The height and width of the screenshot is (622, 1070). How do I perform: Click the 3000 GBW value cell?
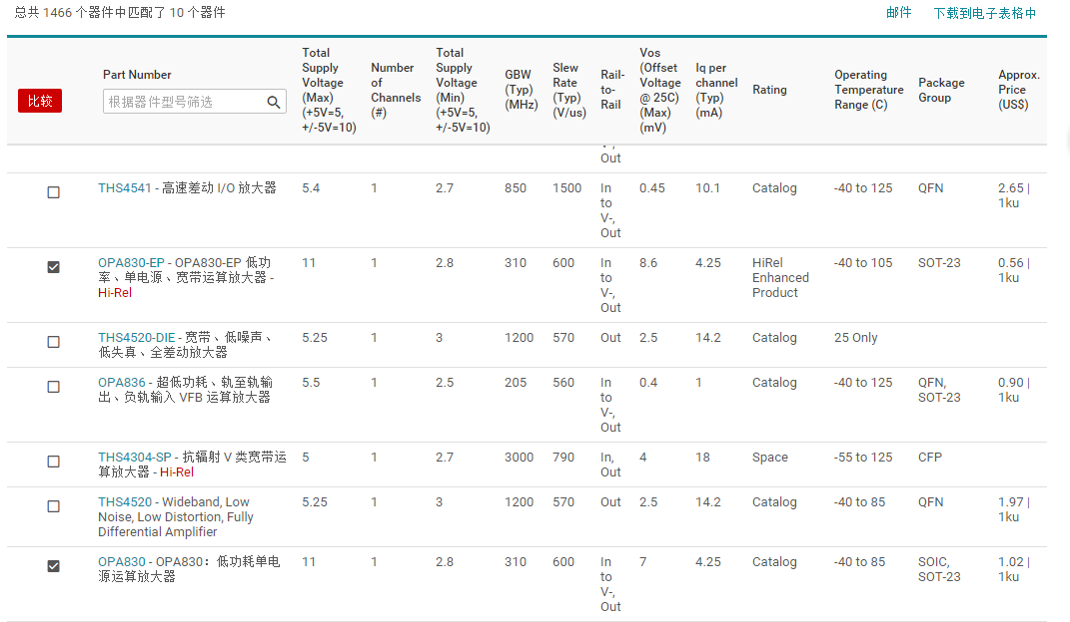(519, 457)
